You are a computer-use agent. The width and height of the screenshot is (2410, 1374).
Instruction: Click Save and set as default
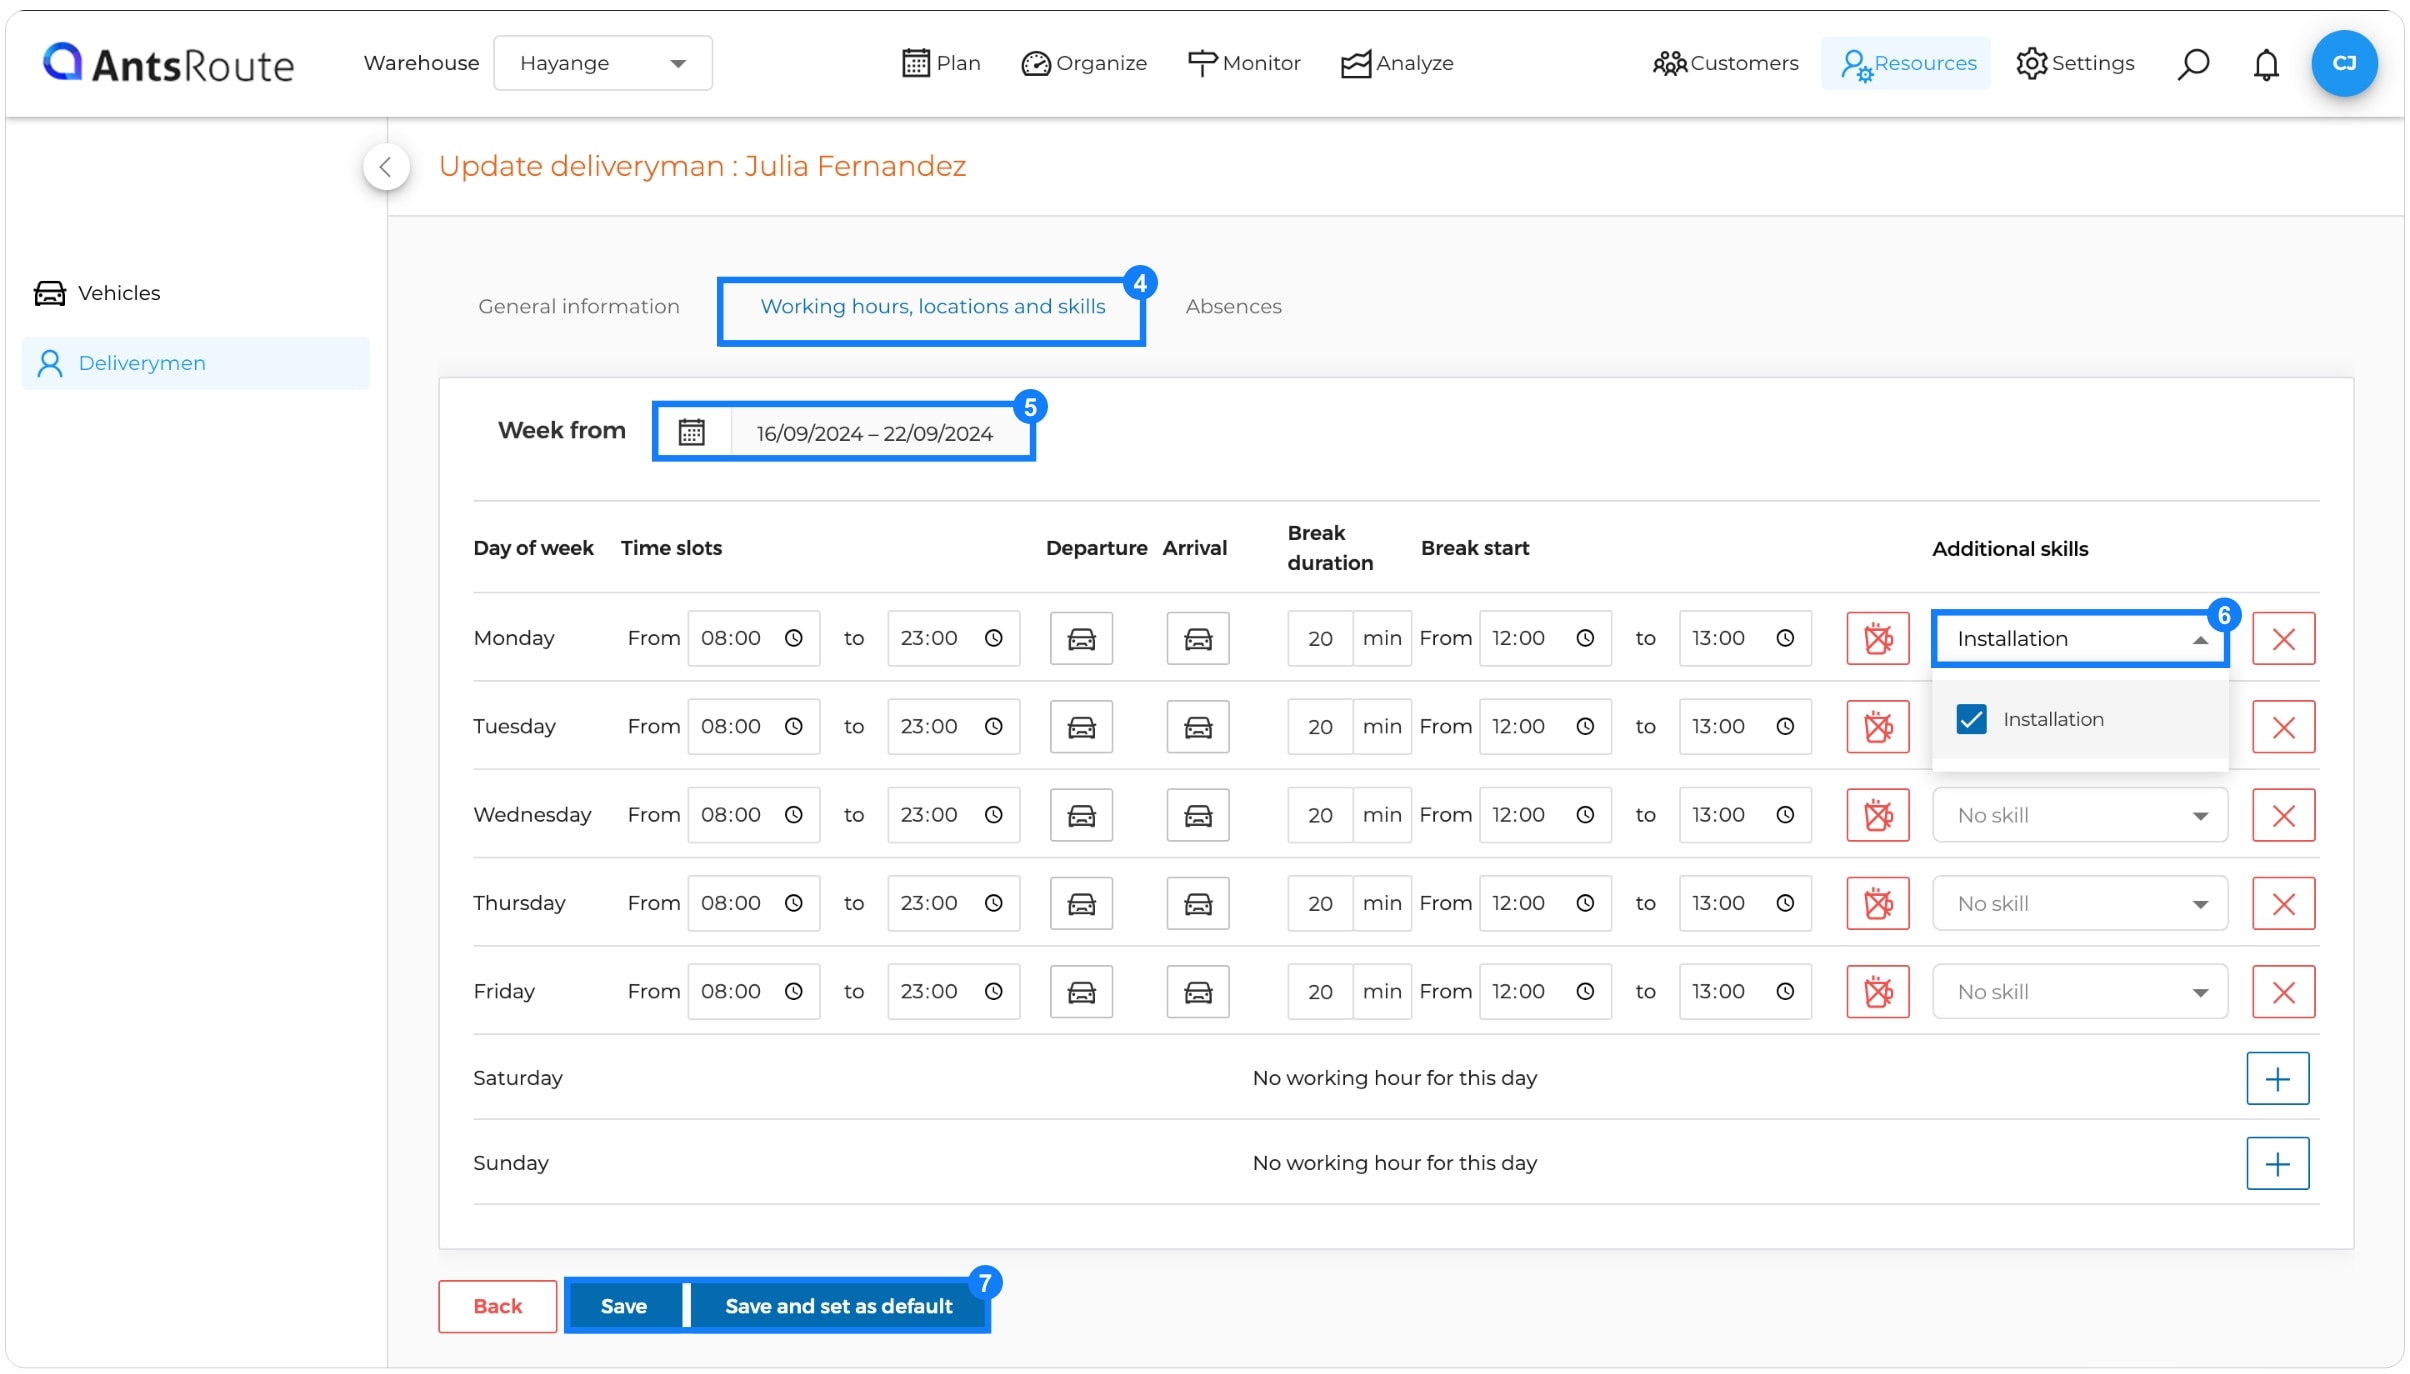click(839, 1306)
